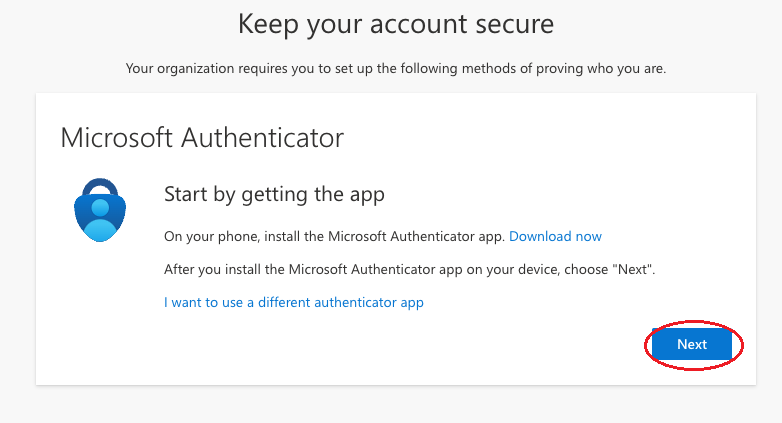Click the words different authenticator app in link
The width and height of the screenshot is (782, 423).
pos(341,302)
